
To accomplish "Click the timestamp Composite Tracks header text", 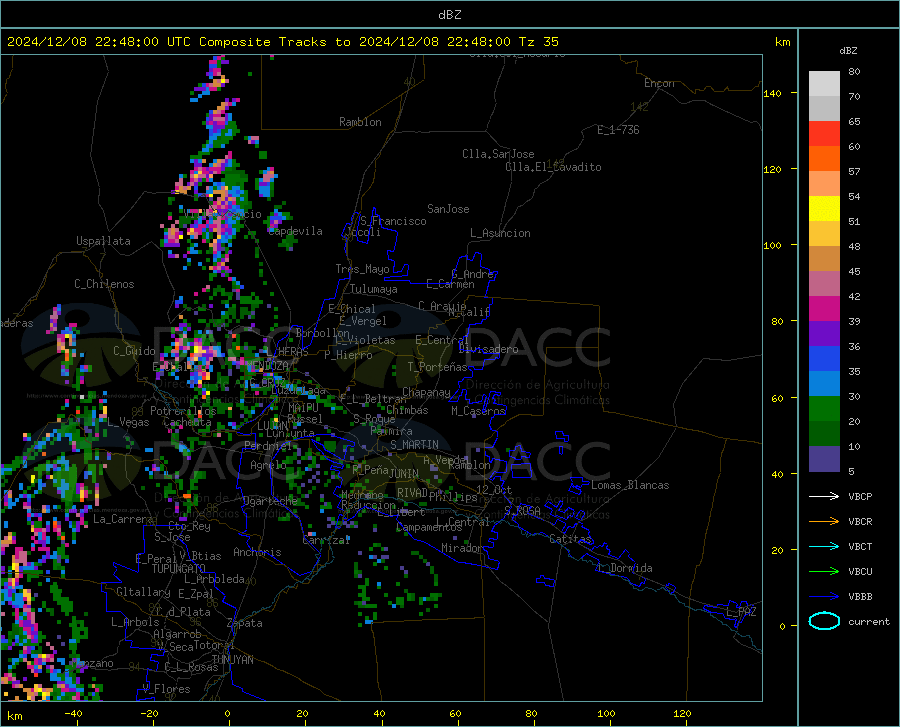I will (x=283, y=42).
